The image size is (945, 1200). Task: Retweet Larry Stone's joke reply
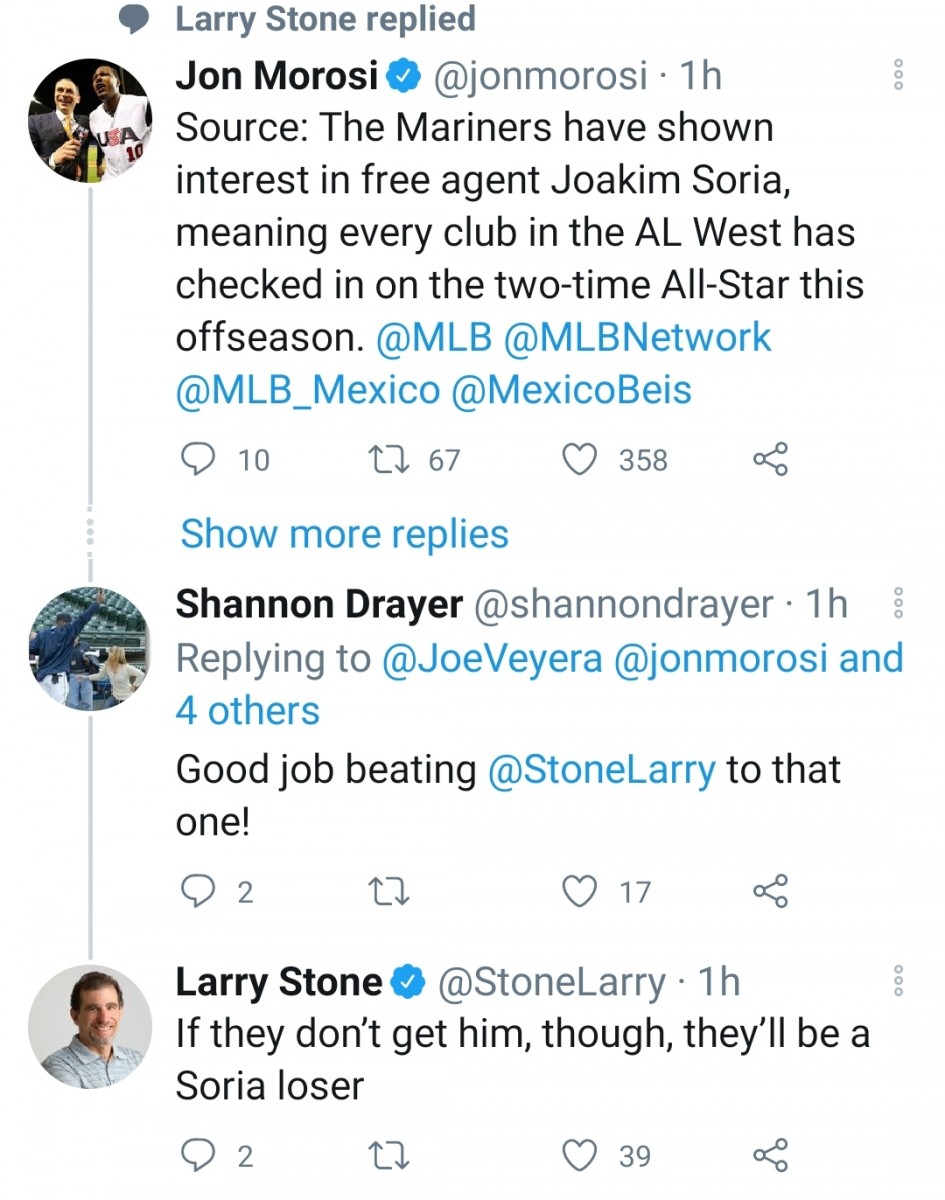tap(390, 1155)
